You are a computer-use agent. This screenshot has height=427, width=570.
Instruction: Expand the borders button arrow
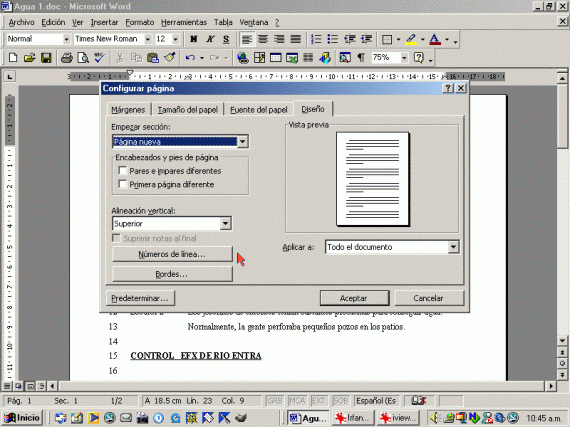(x=398, y=39)
